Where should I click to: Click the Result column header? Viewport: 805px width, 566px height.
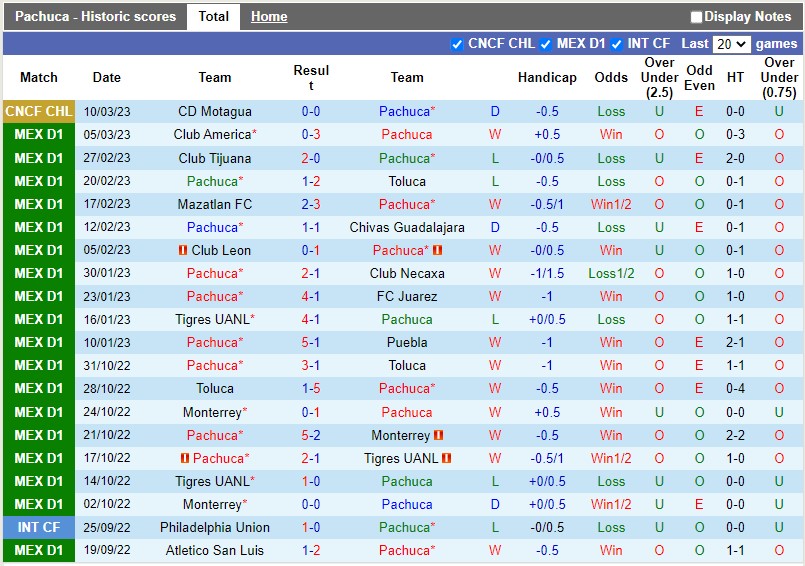coord(311,78)
